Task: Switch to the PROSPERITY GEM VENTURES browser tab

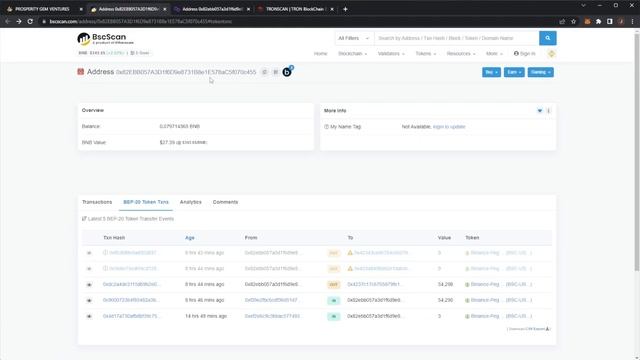Action: point(42,9)
